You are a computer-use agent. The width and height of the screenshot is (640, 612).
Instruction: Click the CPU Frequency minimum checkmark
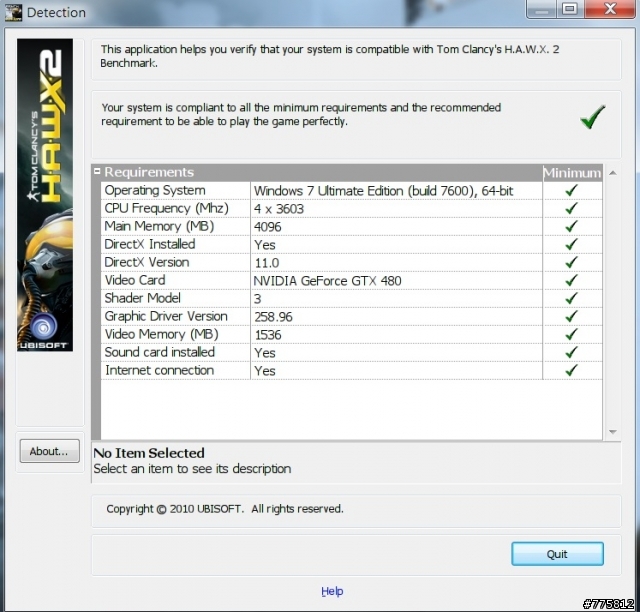(x=571, y=208)
